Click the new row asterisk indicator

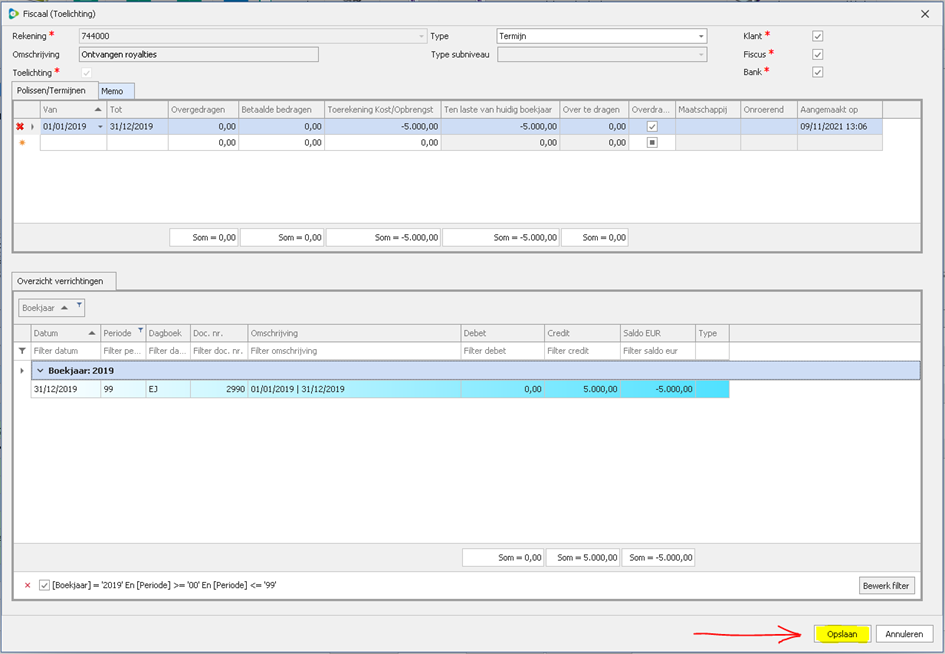[x=20, y=143]
